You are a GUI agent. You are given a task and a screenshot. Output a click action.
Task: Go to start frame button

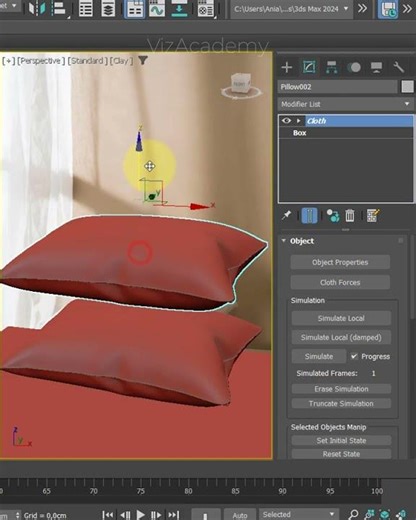pos(107,515)
